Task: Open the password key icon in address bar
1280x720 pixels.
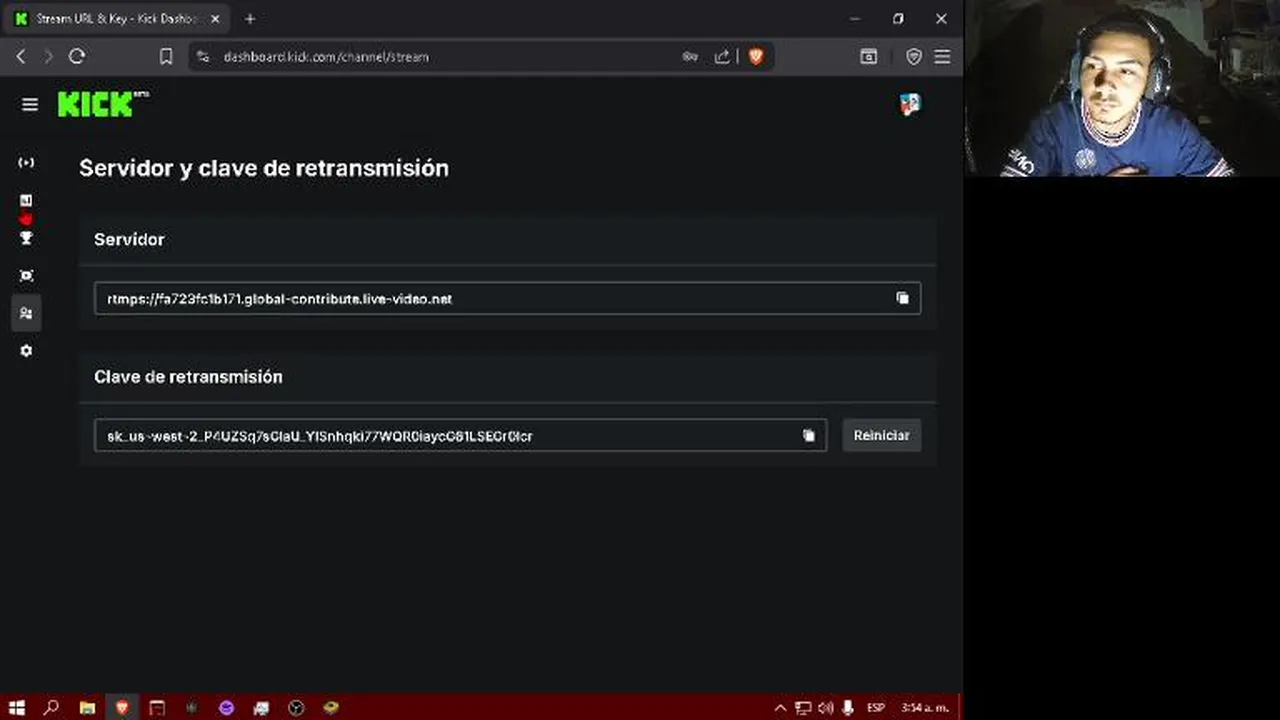Action: pos(690,57)
